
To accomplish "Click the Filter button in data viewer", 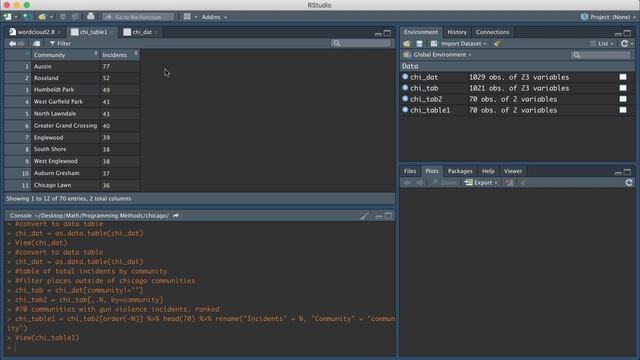I will click(60, 43).
